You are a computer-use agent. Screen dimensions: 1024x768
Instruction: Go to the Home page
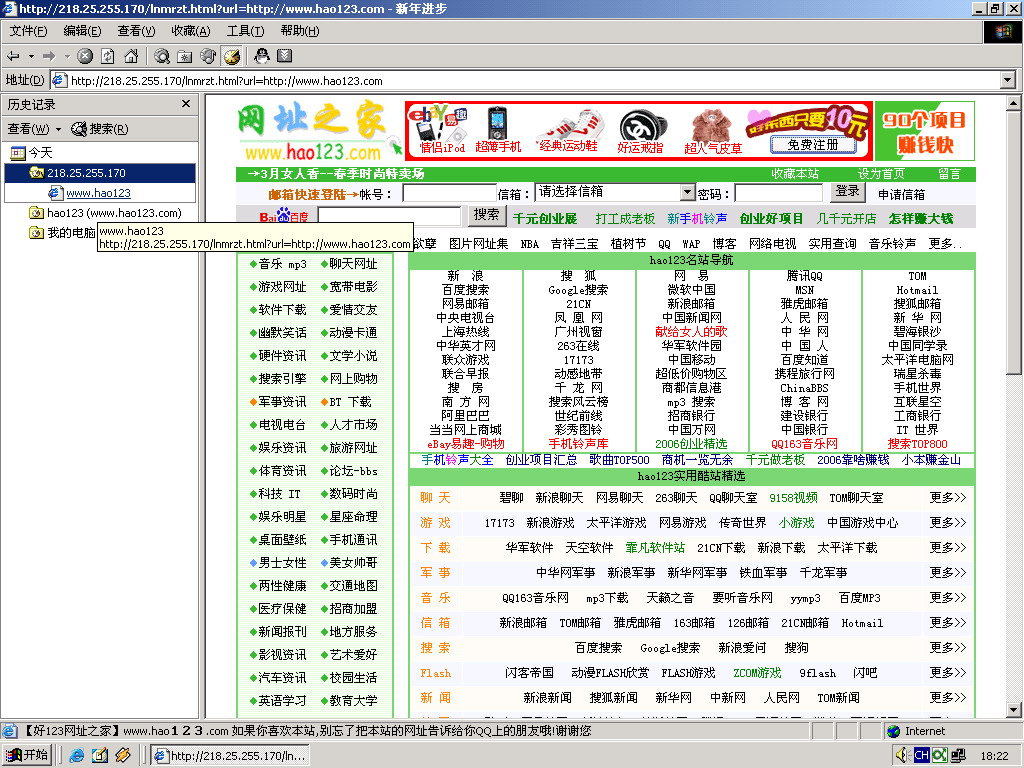(x=131, y=56)
